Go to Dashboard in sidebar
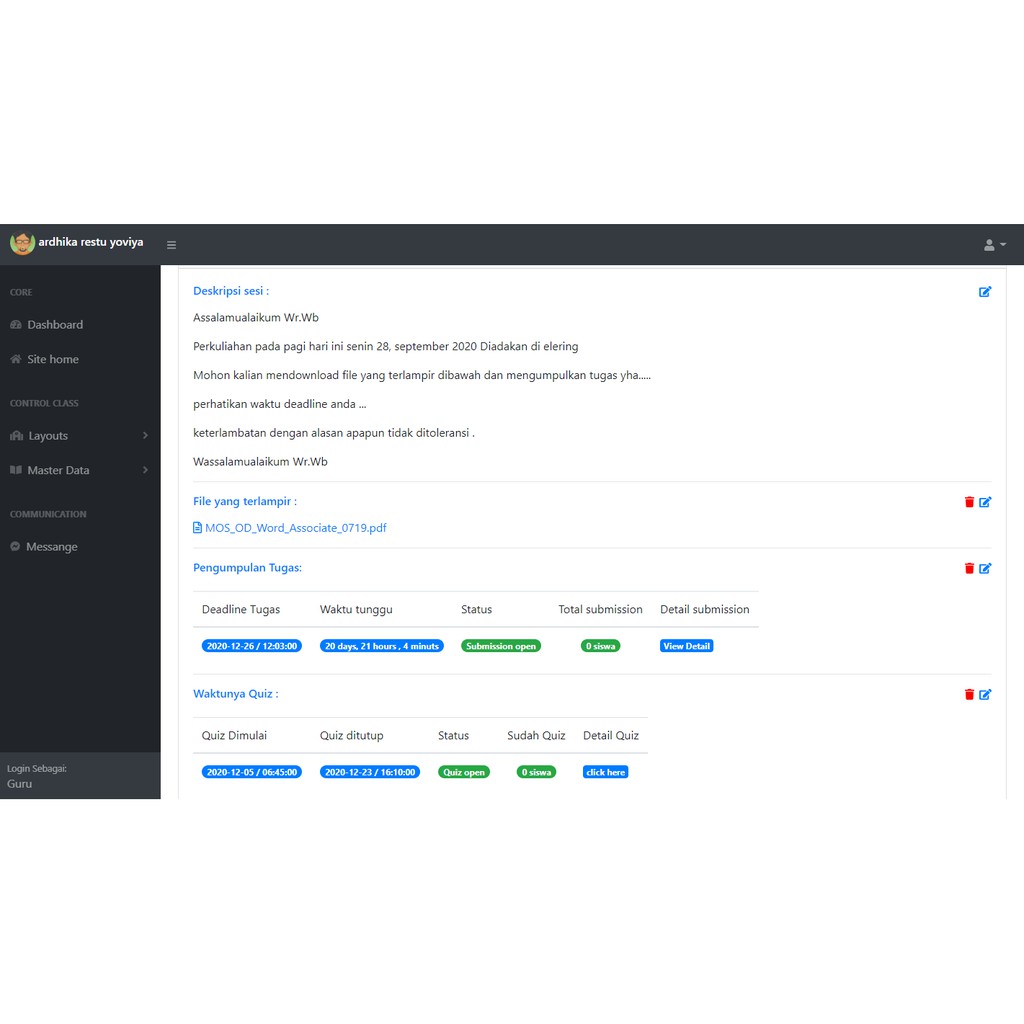This screenshot has width=1024, height=1024. 55,325
